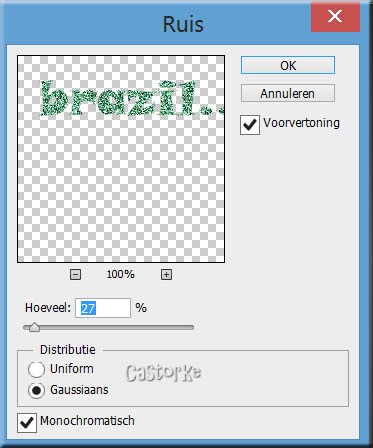Image resolution: width=373 pixels, height=448 pixels.
Task: Click the Monochromatisch label text
Action: tap(87, 421)
